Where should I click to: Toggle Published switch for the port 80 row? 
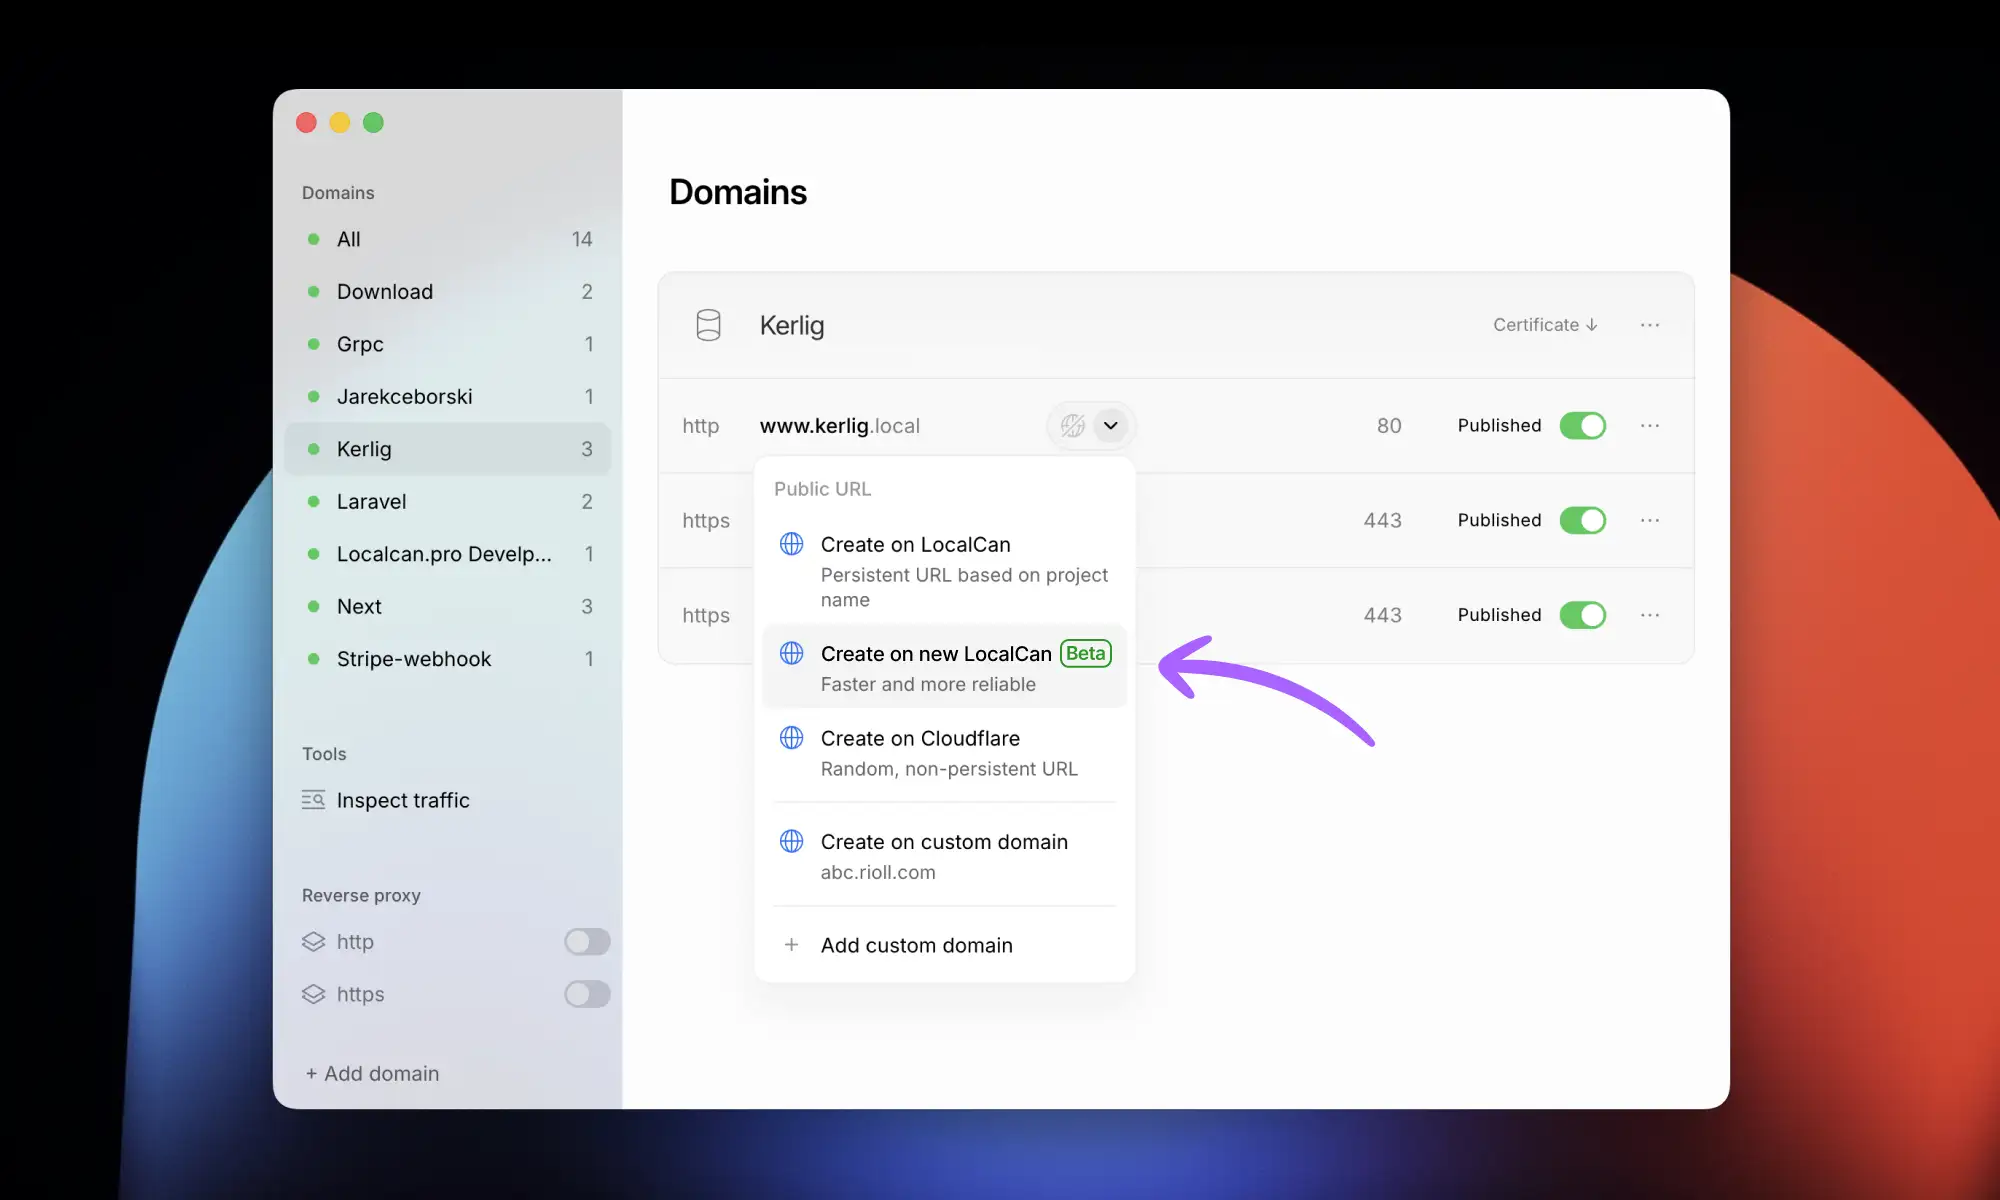tap(1583, 426)
